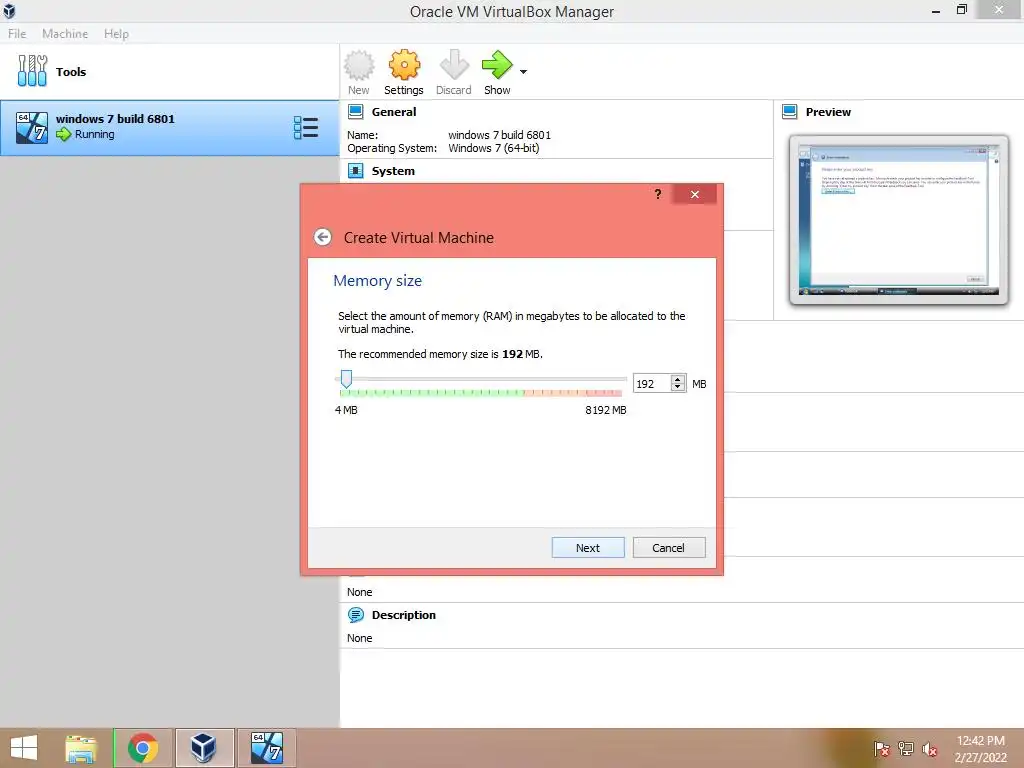Open Google Chrome from taskbar

click(143, 748)
